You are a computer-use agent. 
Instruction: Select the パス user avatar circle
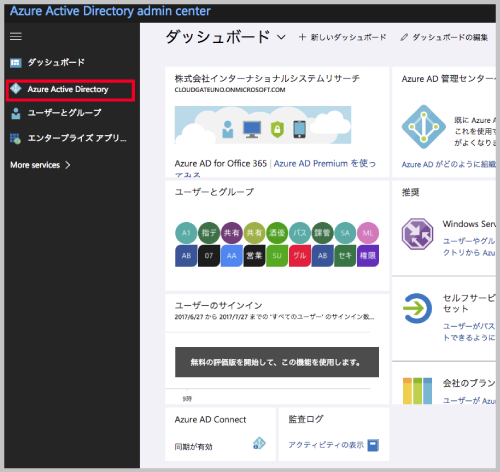pos(299,233)
